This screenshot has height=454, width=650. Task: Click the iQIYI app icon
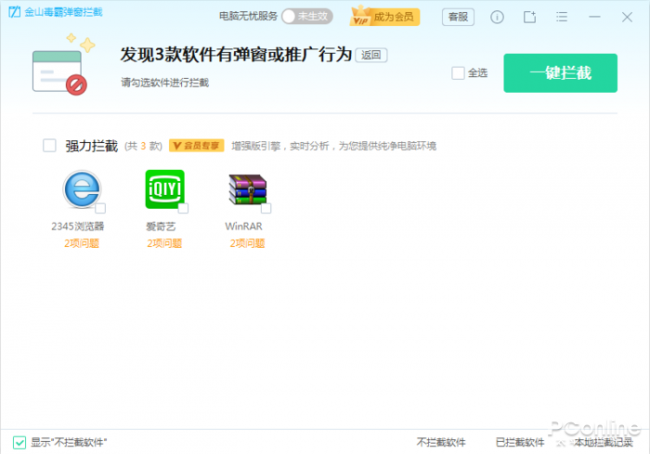click(x=165, y=189)
